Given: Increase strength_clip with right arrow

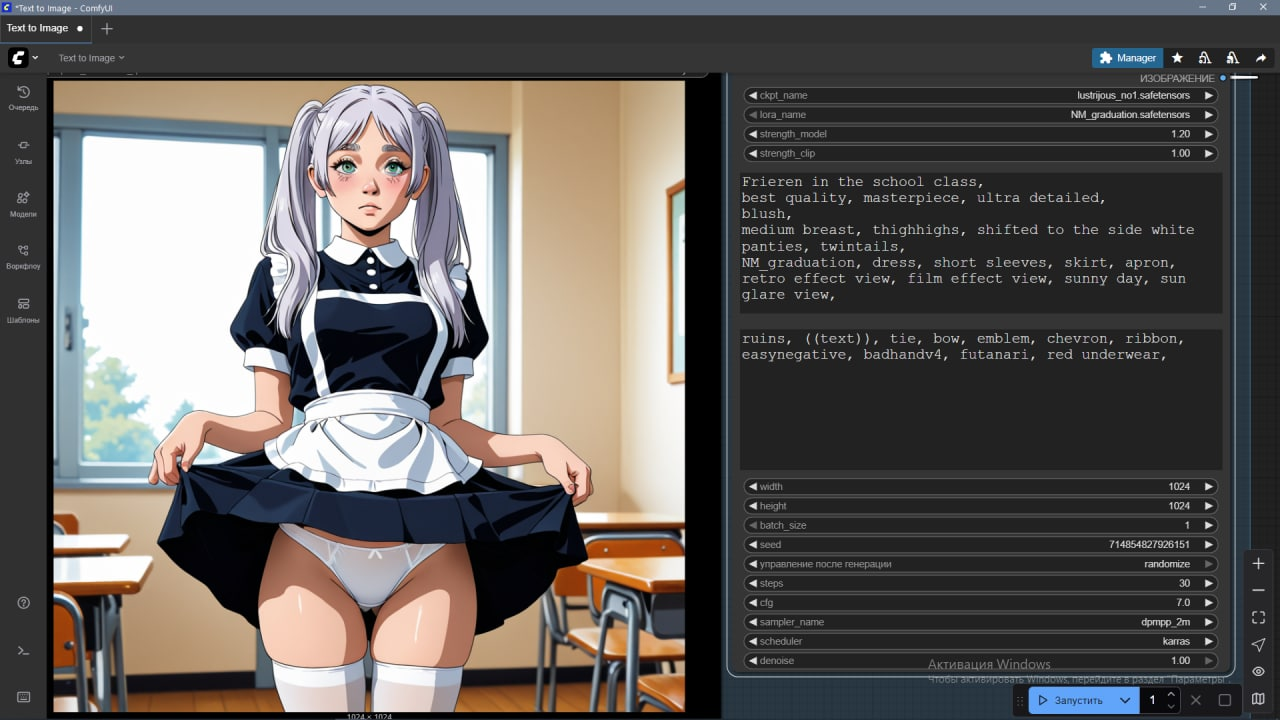Looking at the screenshot, I should tap(1208, 154).
